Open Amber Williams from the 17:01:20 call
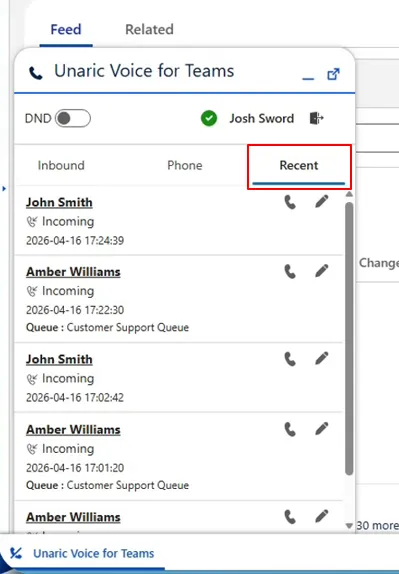The height and width of the screenshot is (574, 399). 73,430
